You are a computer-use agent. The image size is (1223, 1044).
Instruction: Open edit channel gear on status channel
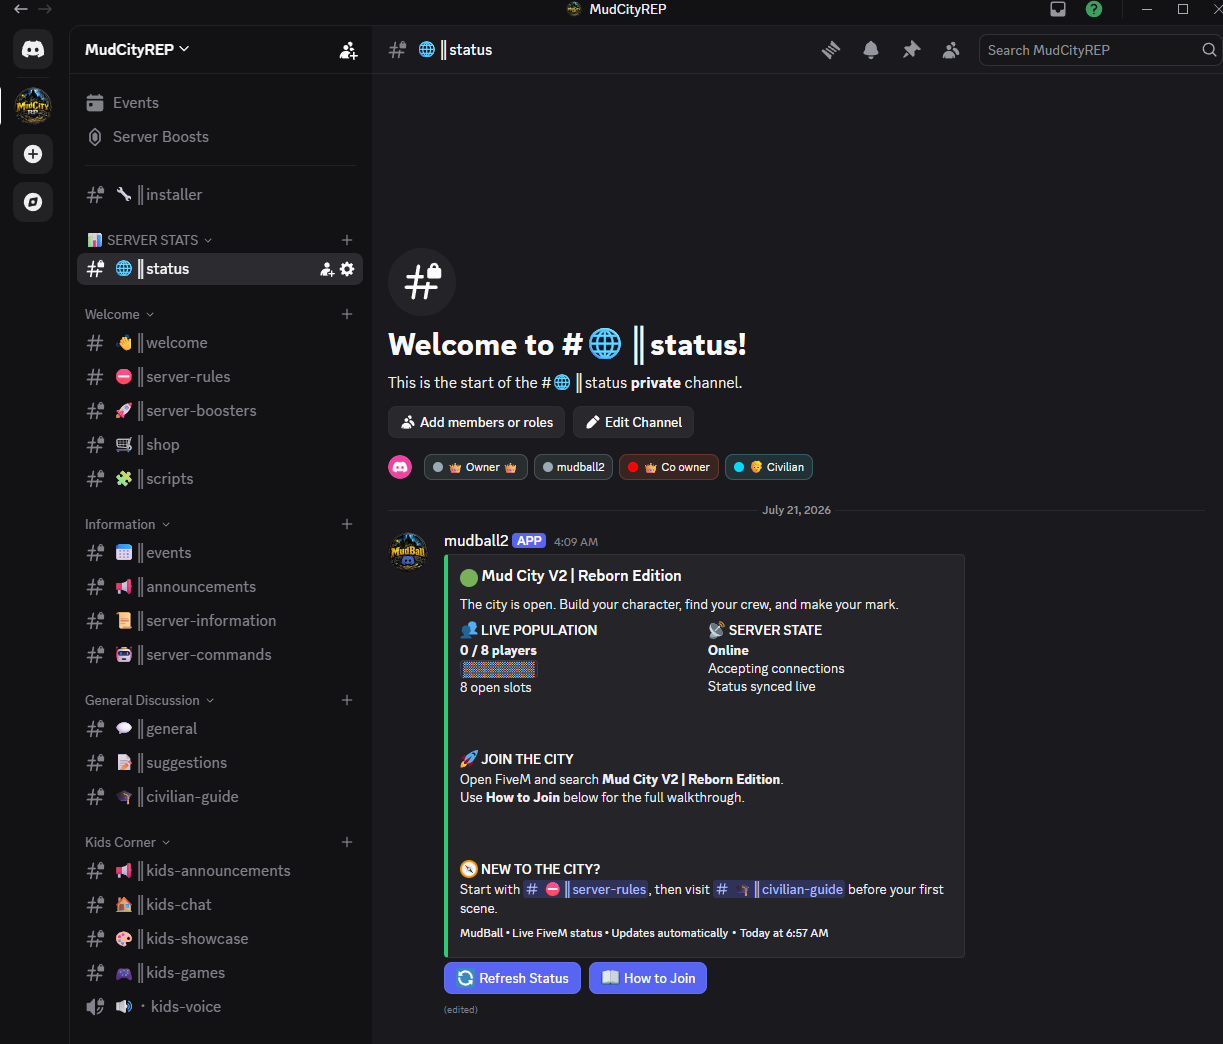tap(347, 269)
